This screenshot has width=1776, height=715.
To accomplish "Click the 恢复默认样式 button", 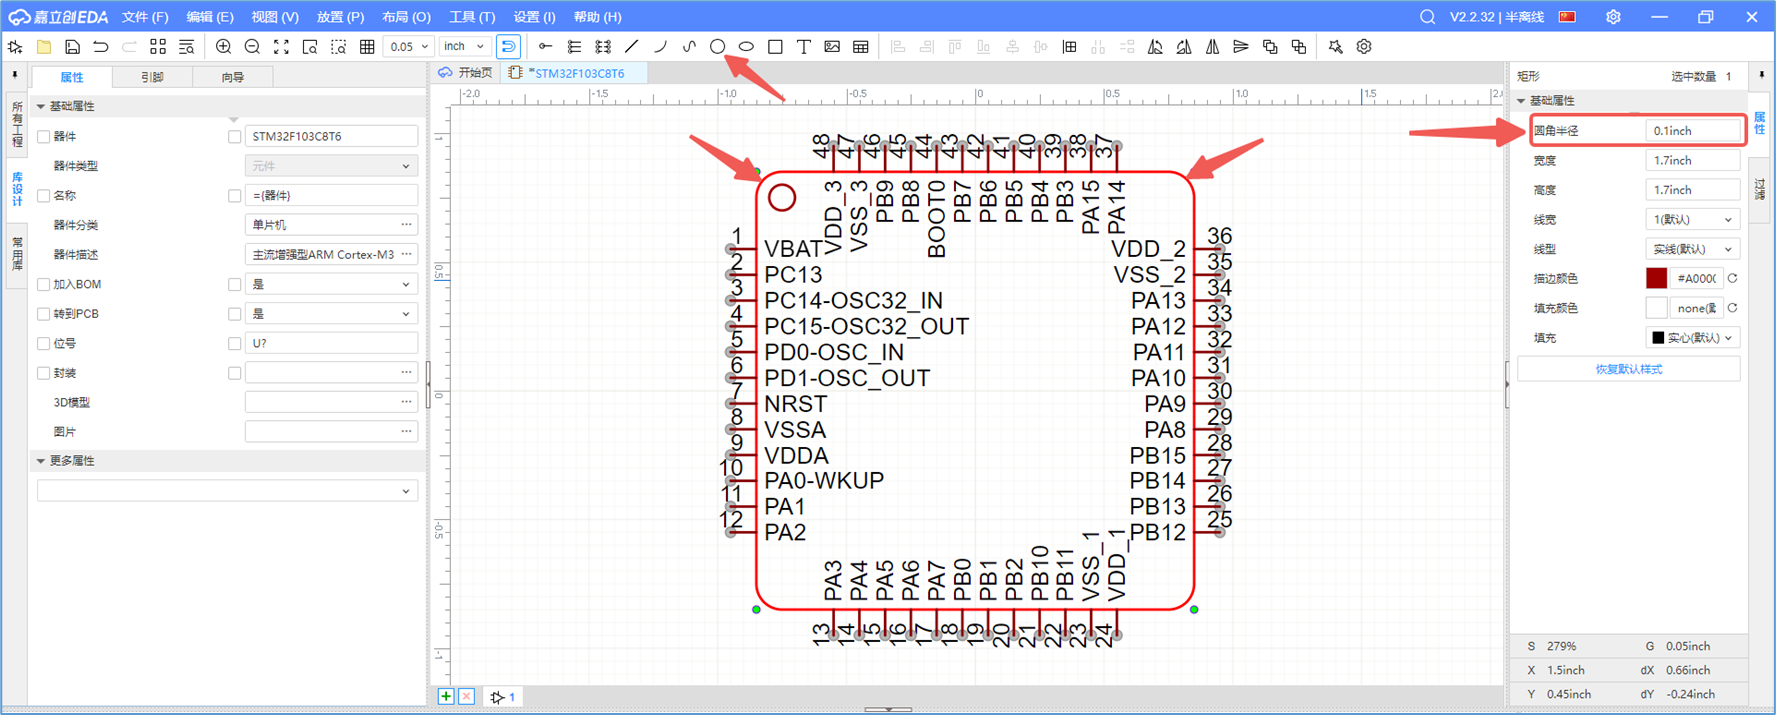I will (x=1628, y=369).
